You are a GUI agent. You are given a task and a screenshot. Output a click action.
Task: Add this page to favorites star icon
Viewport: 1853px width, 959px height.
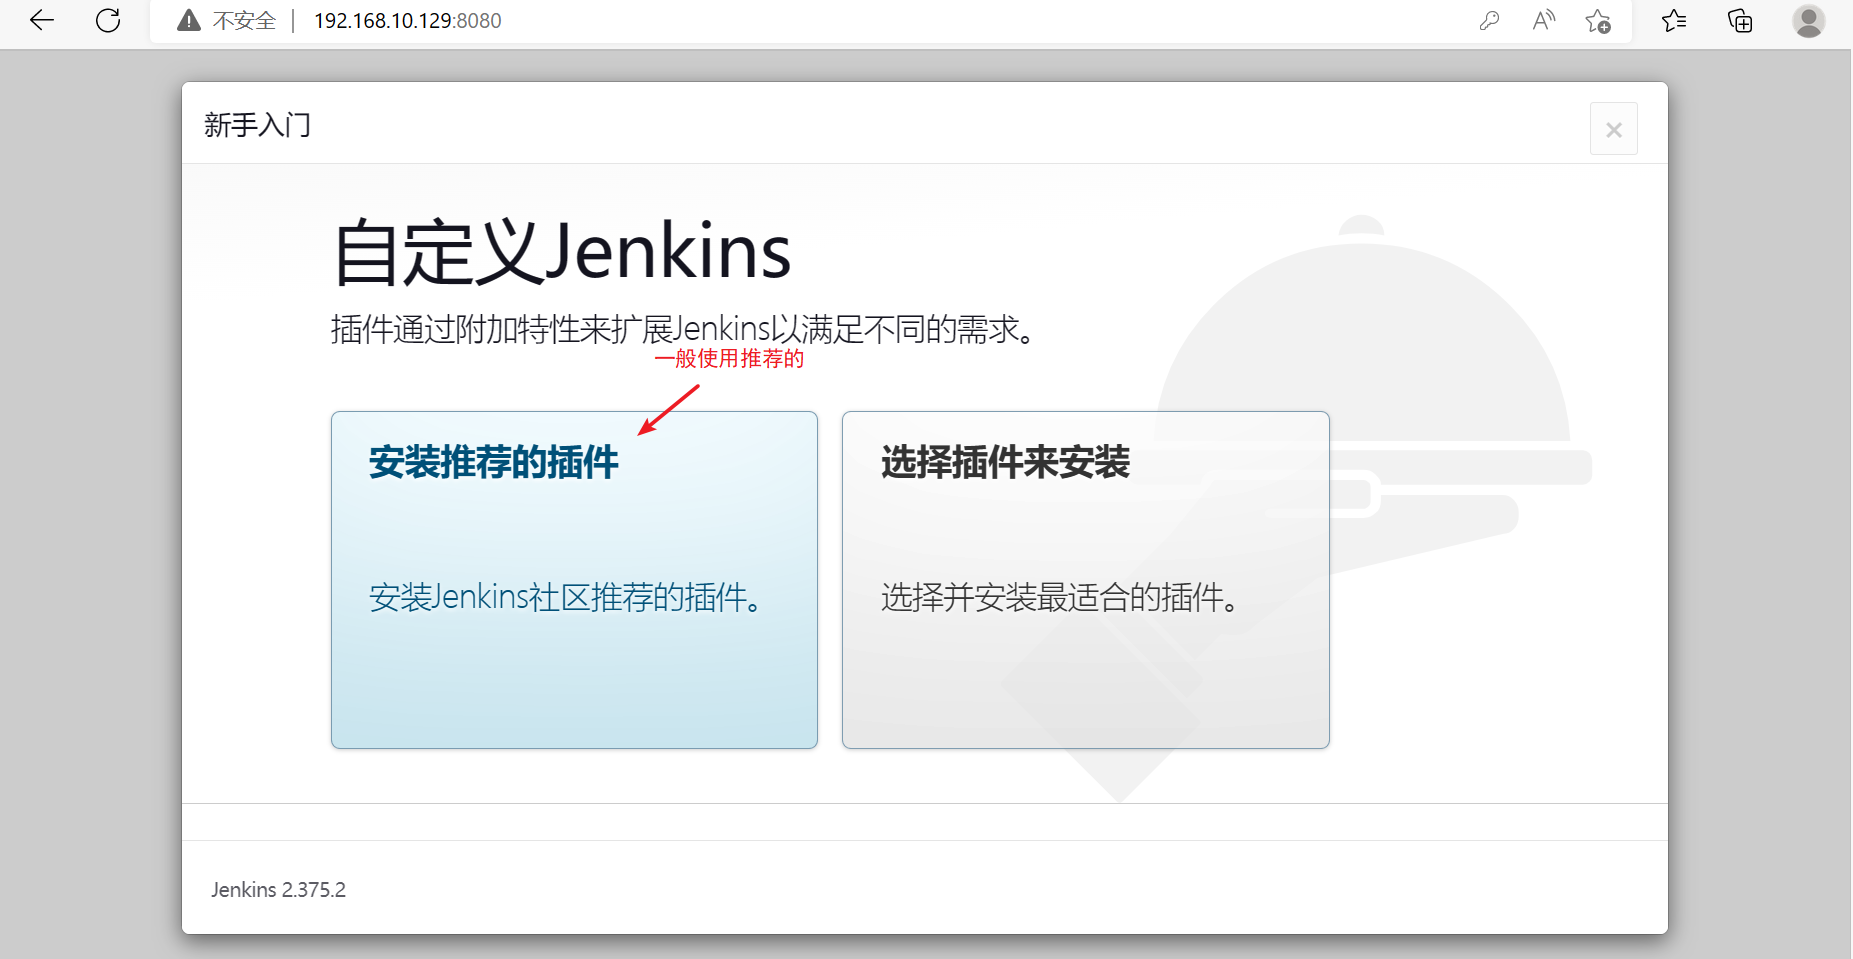click(1598, 20)
